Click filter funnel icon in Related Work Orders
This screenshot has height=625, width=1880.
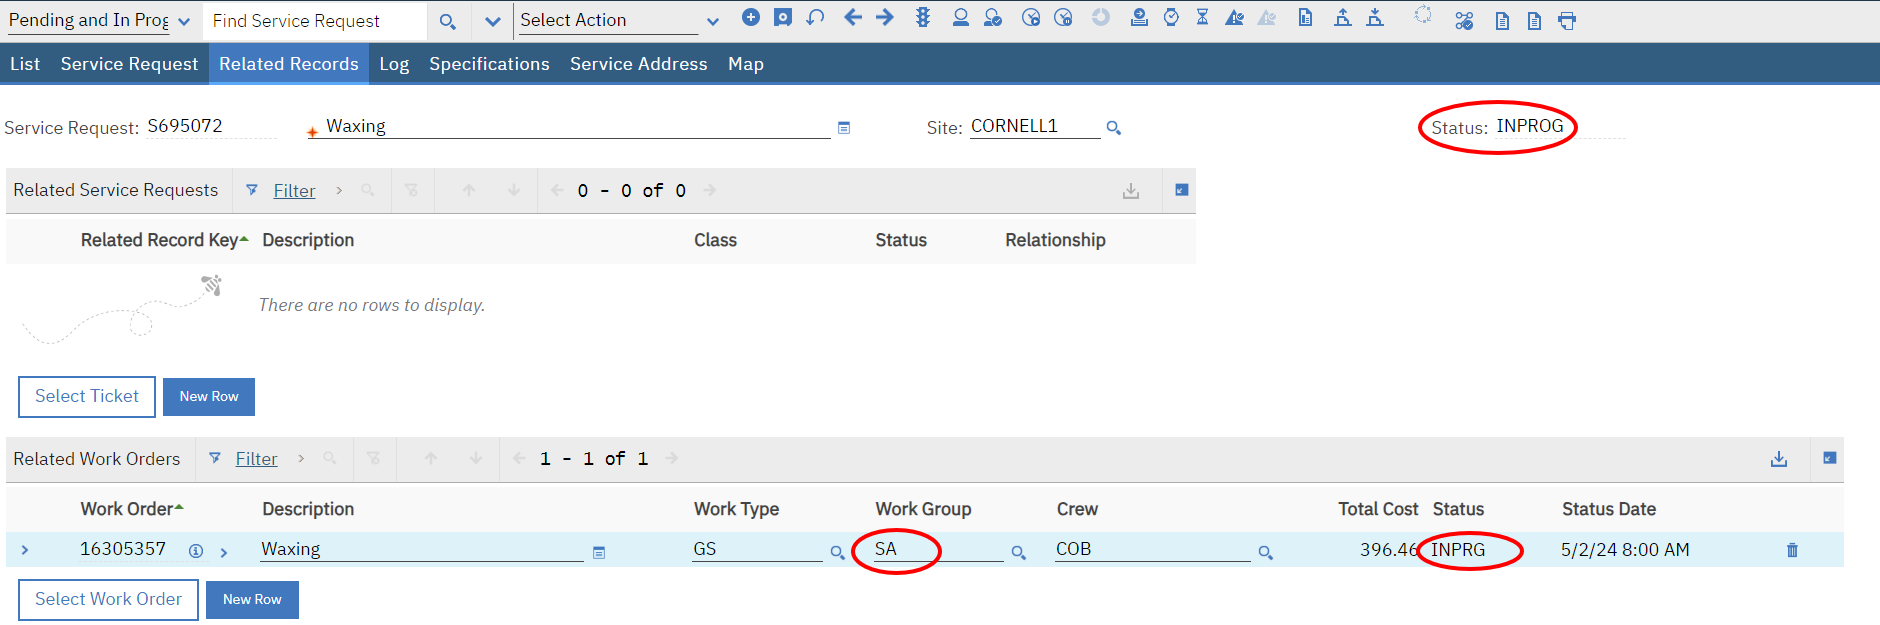tap(214, 458)
